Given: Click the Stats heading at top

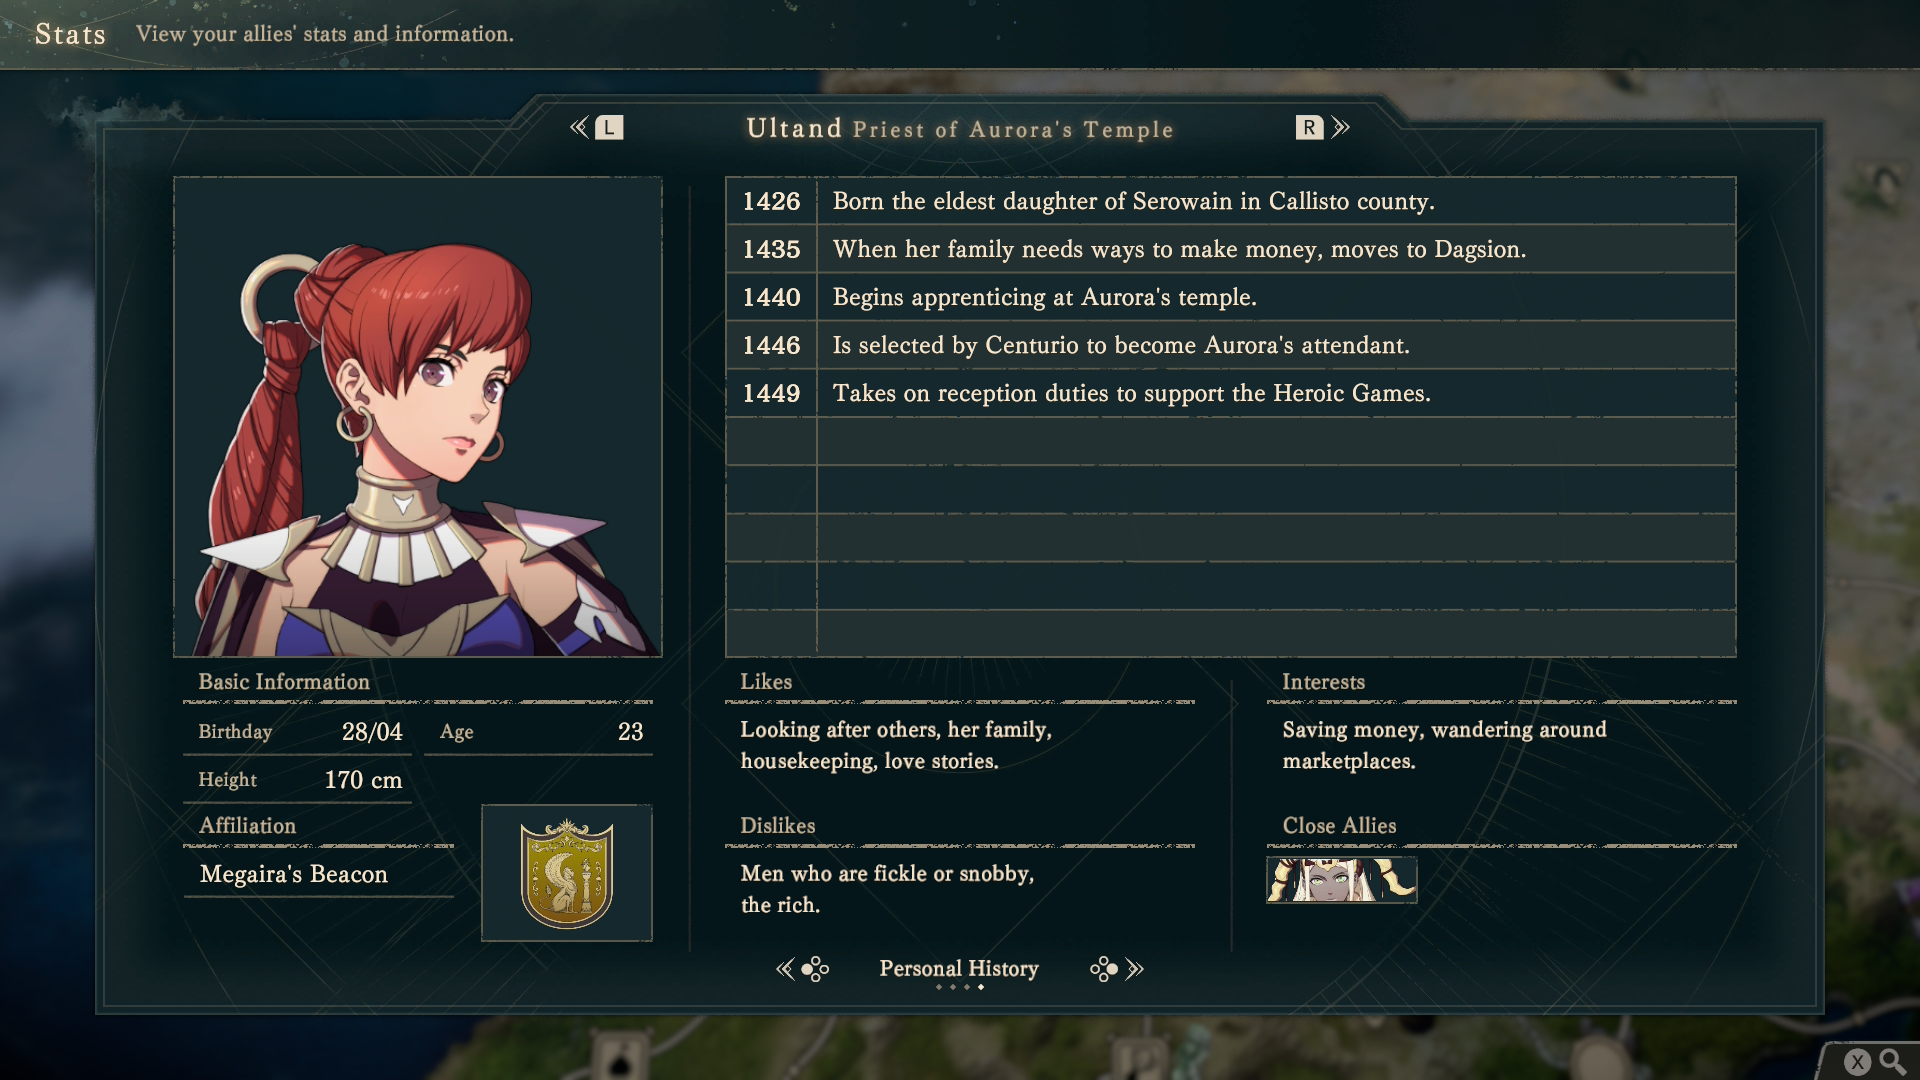Looking at the screenshot, I should pyautogui.click(x=70, y=34).
